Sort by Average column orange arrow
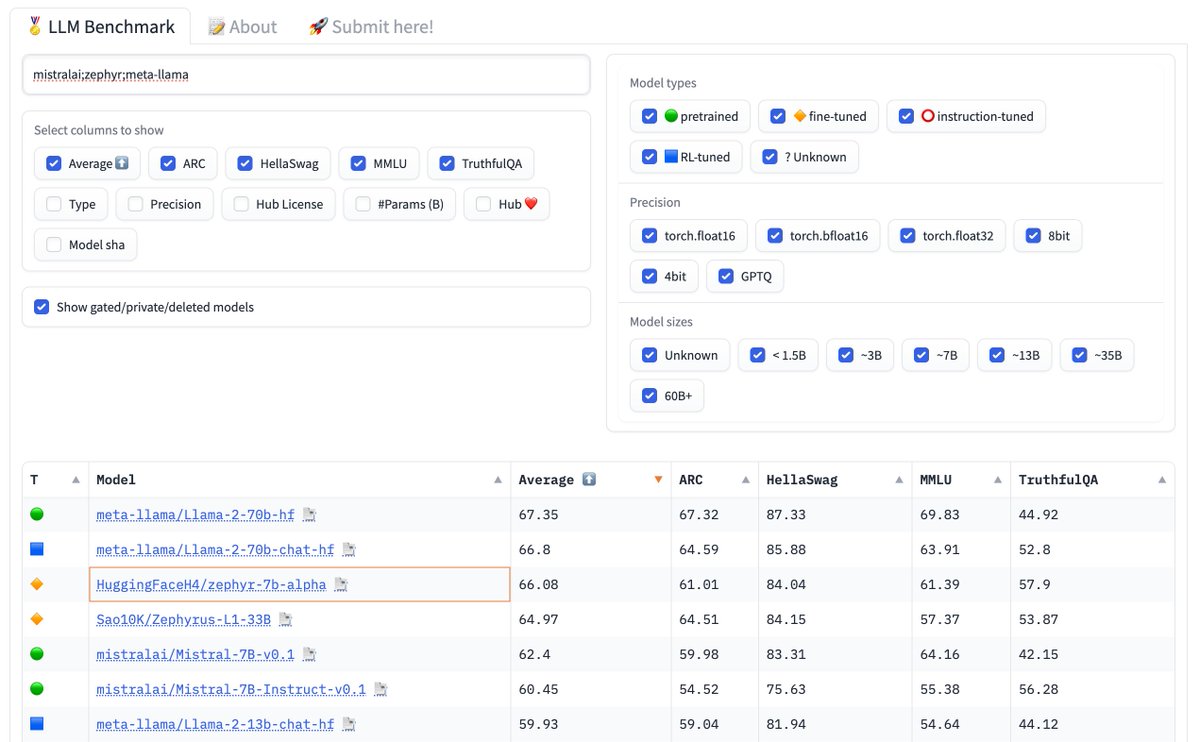 pos(658,481)
